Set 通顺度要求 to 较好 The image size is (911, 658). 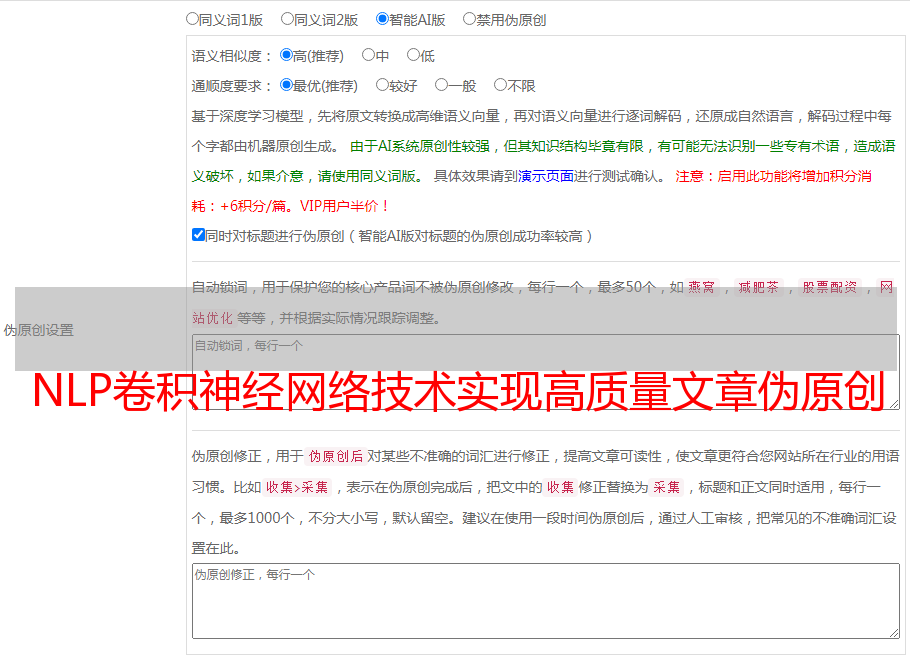[382, 85]
